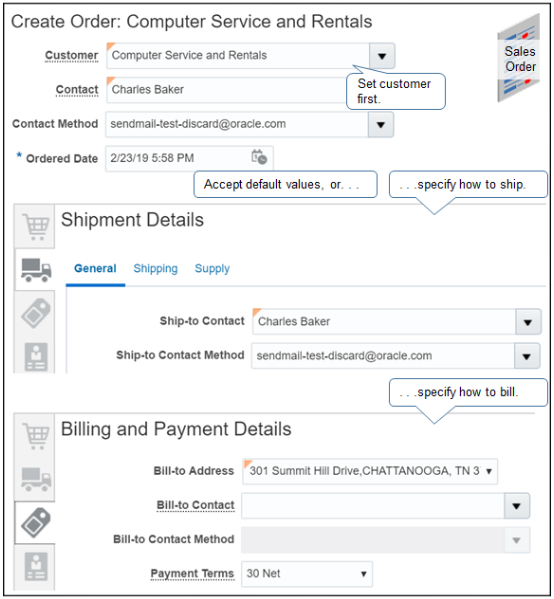
Task: Expand the Bill-to Contact dropdown arrow
Action: tap(517, 506)
